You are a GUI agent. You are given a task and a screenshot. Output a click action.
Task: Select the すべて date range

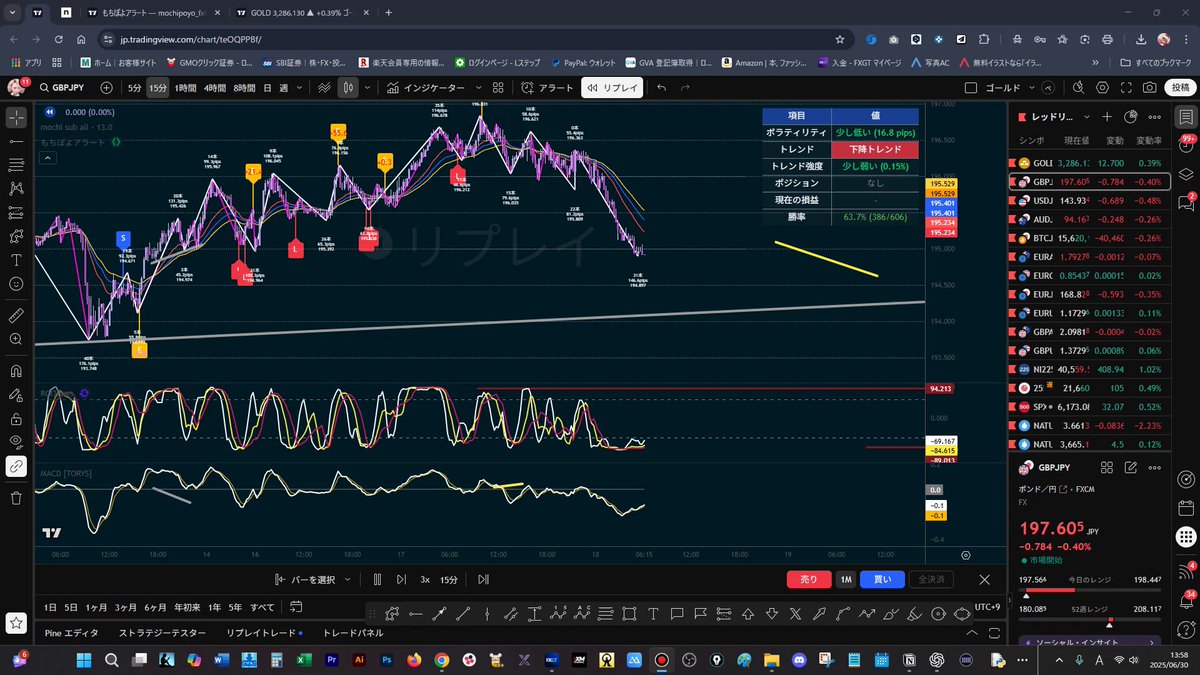pos(262,607)
